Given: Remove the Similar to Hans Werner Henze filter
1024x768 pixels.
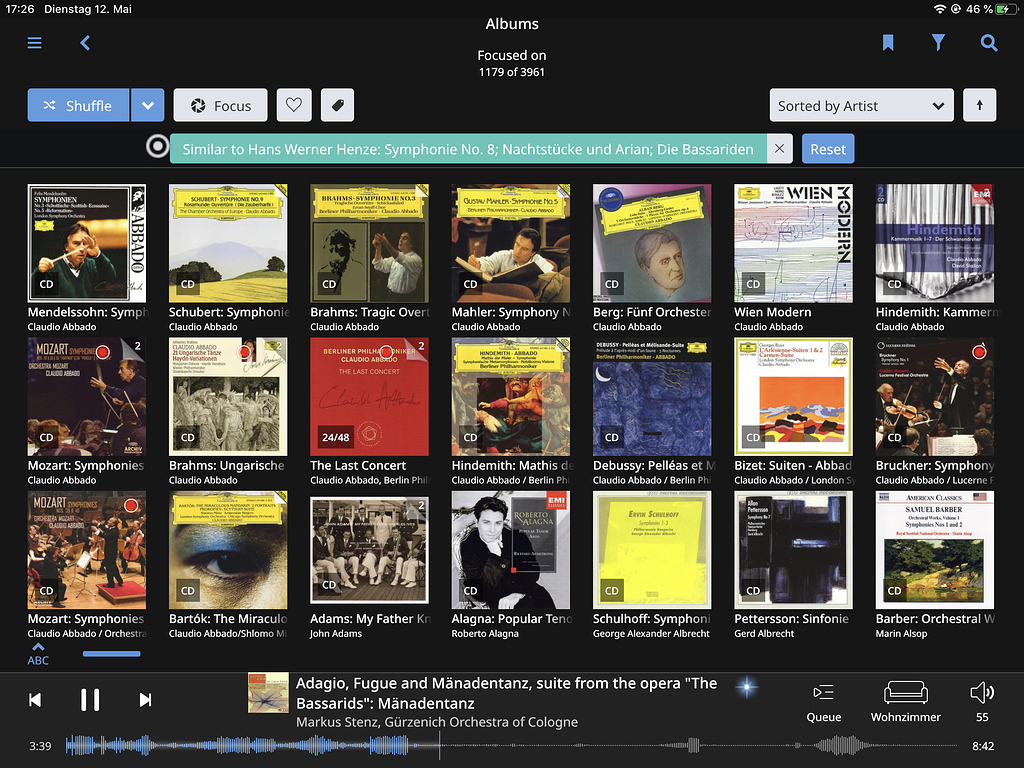Looking at the screenshot, I should (779, 149).
